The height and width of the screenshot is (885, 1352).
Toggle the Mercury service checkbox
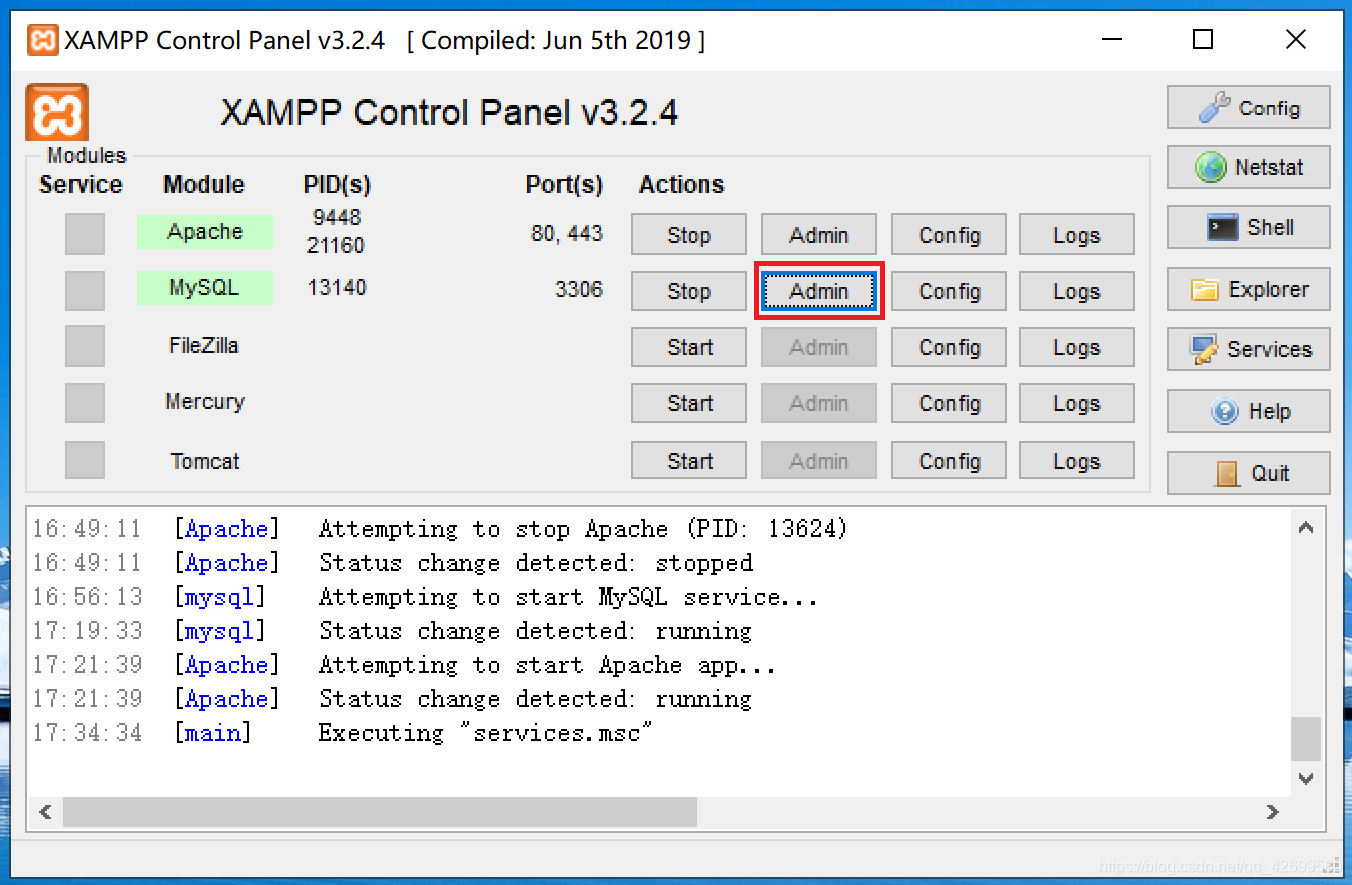tap(85, 402)
